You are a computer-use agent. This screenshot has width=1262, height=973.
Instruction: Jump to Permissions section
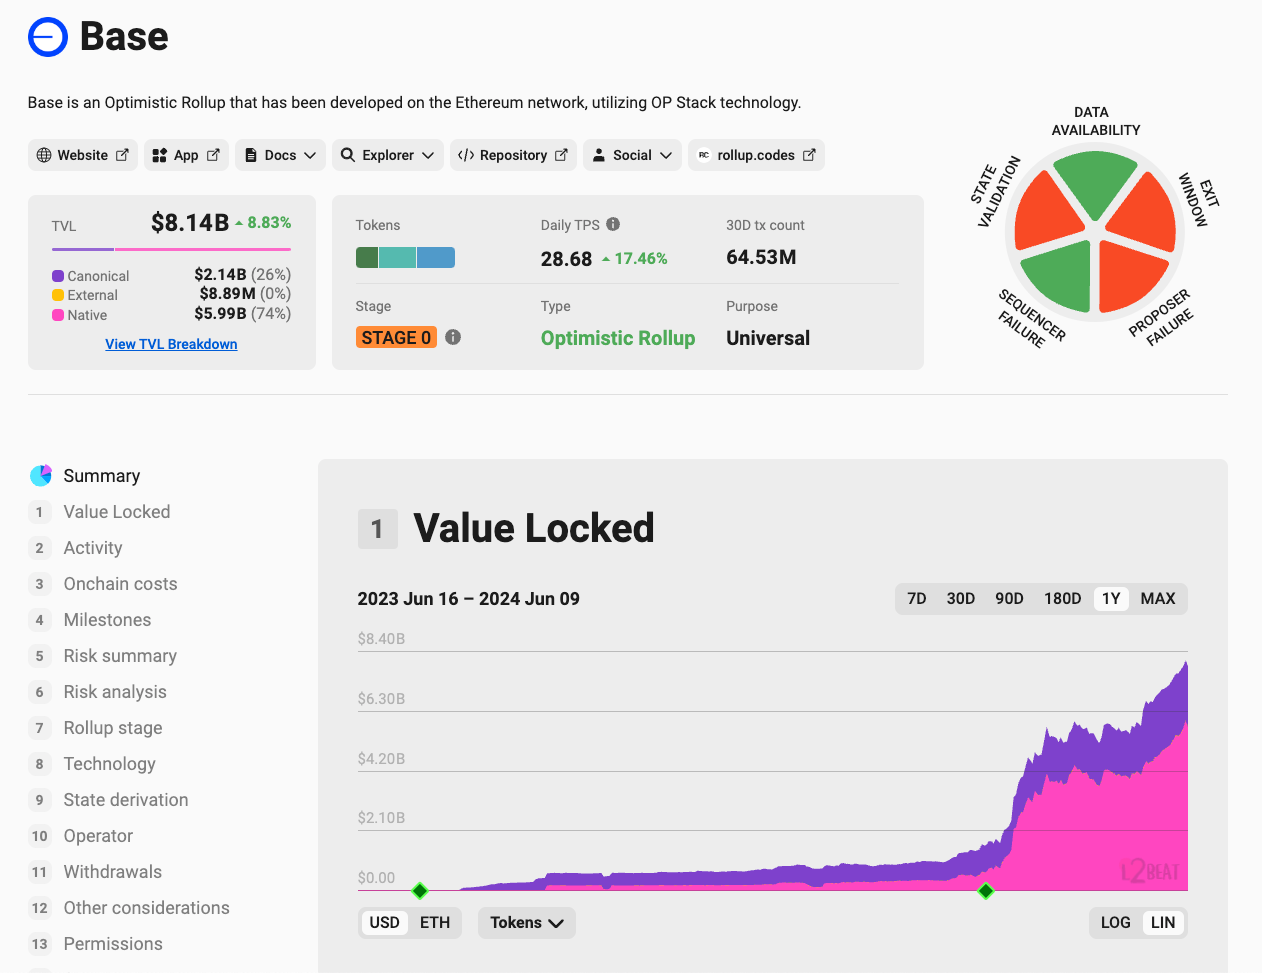113,944
